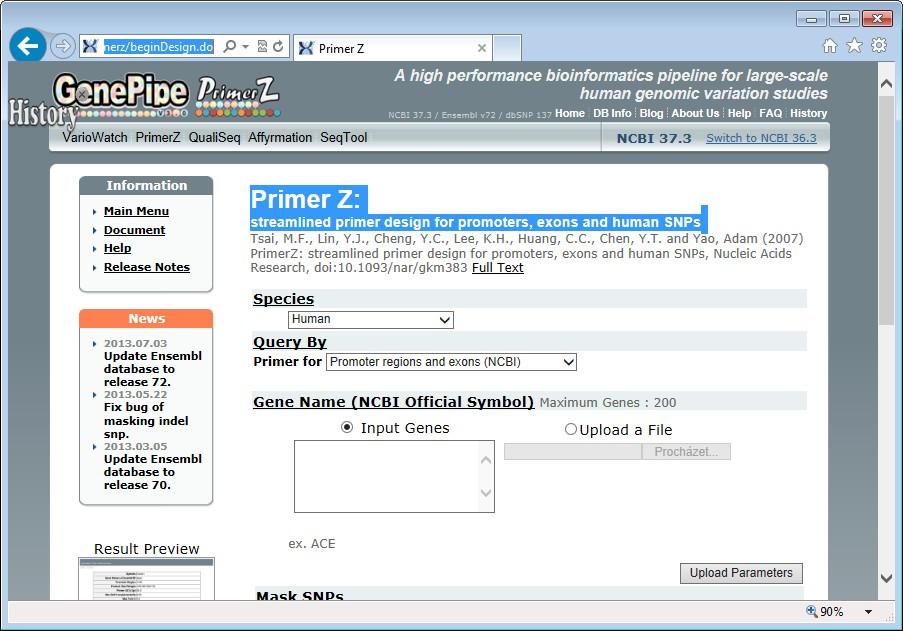
Task: Minimize the browser window
Action: (x=811, y=18)
